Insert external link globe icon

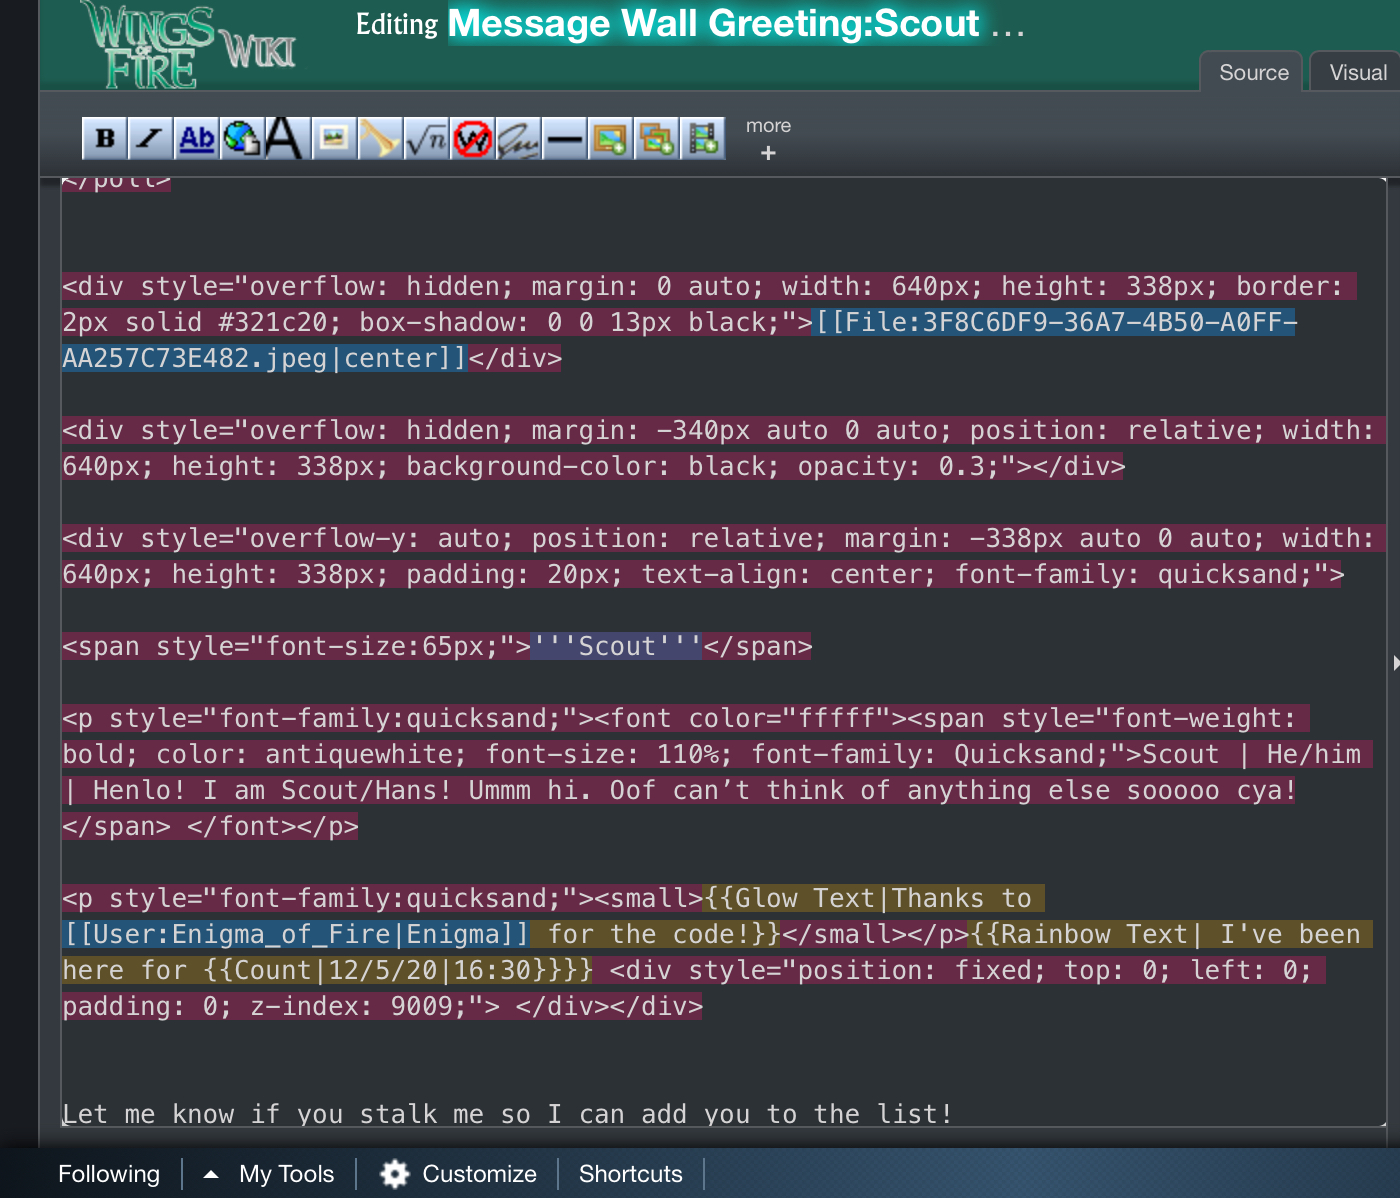241,139
